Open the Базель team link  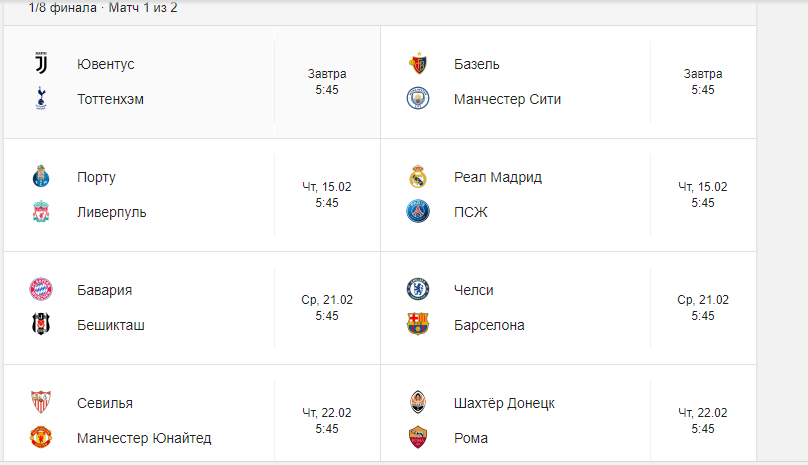(x=476, y=64)
